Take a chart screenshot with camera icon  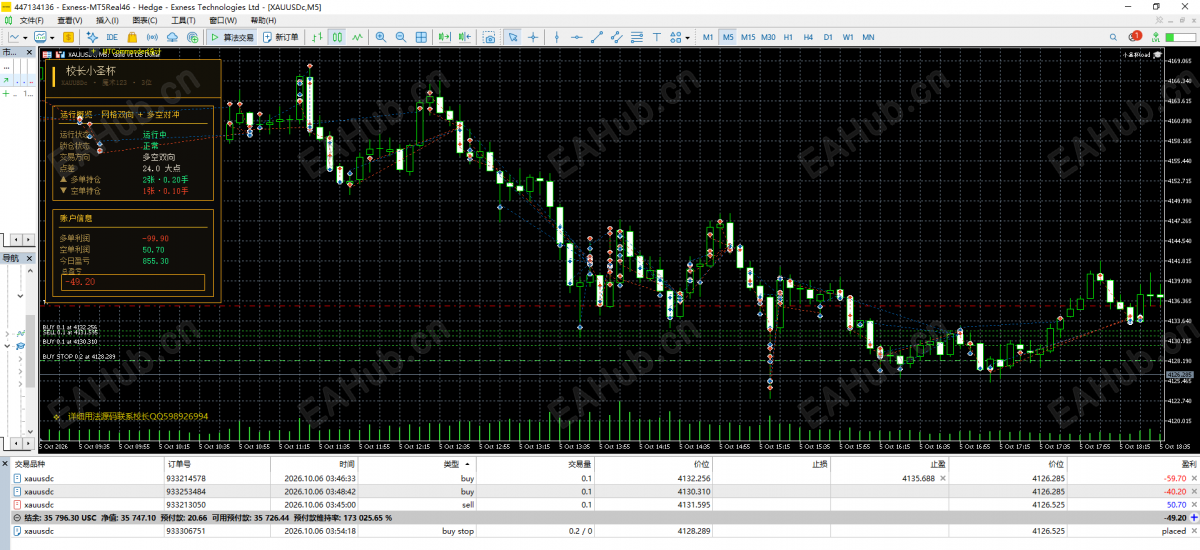click(x=490, y=37)
